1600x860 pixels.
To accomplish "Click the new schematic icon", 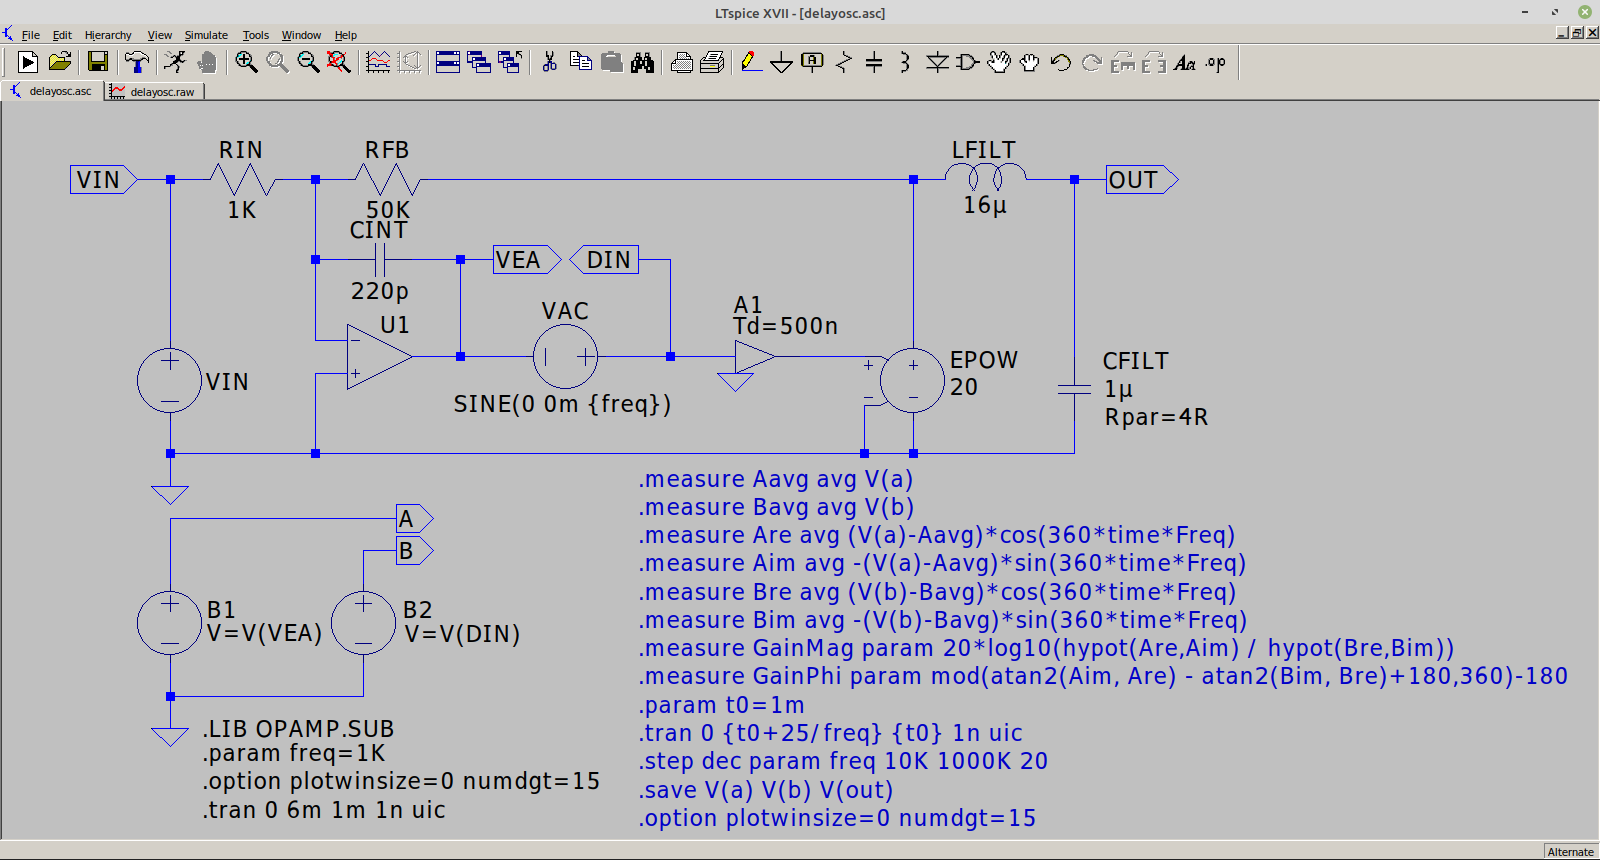I will (28, 62).
